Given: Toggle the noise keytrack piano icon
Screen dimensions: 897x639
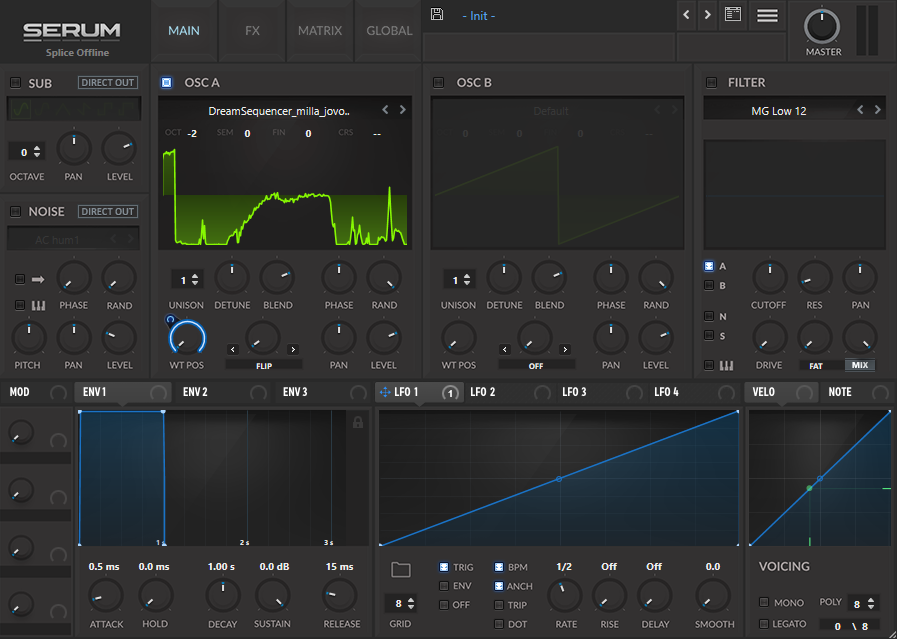Looking at the screenshot, I should 38,305.
